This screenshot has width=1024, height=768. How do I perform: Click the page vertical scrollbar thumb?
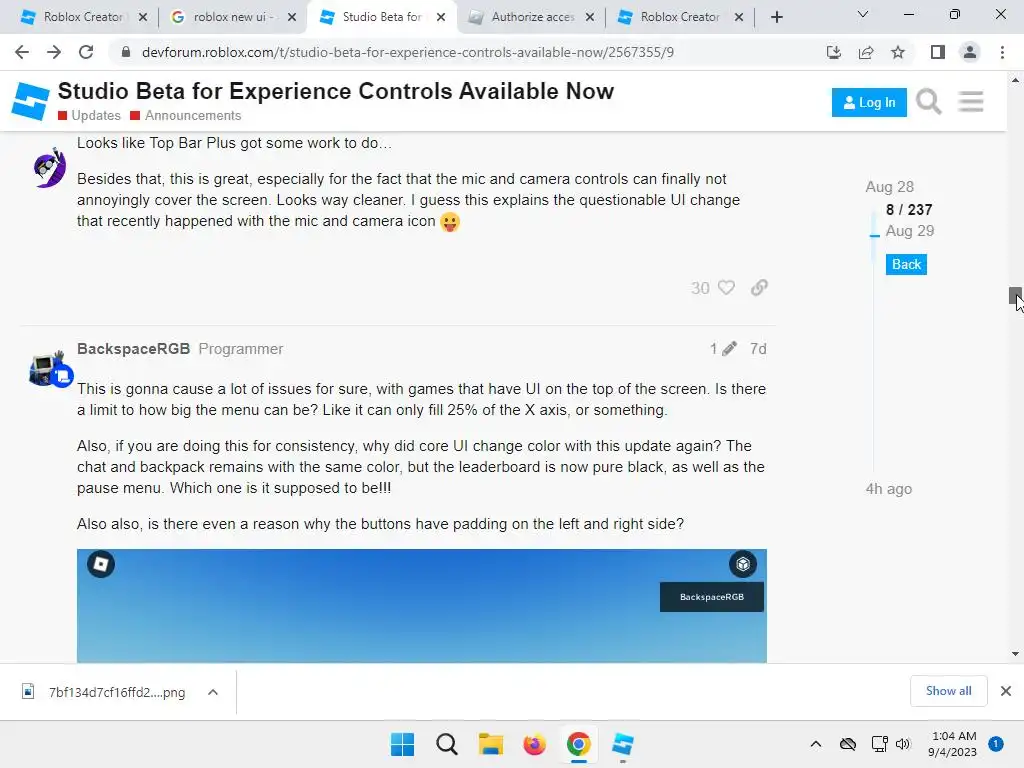tap(1015, 295)
